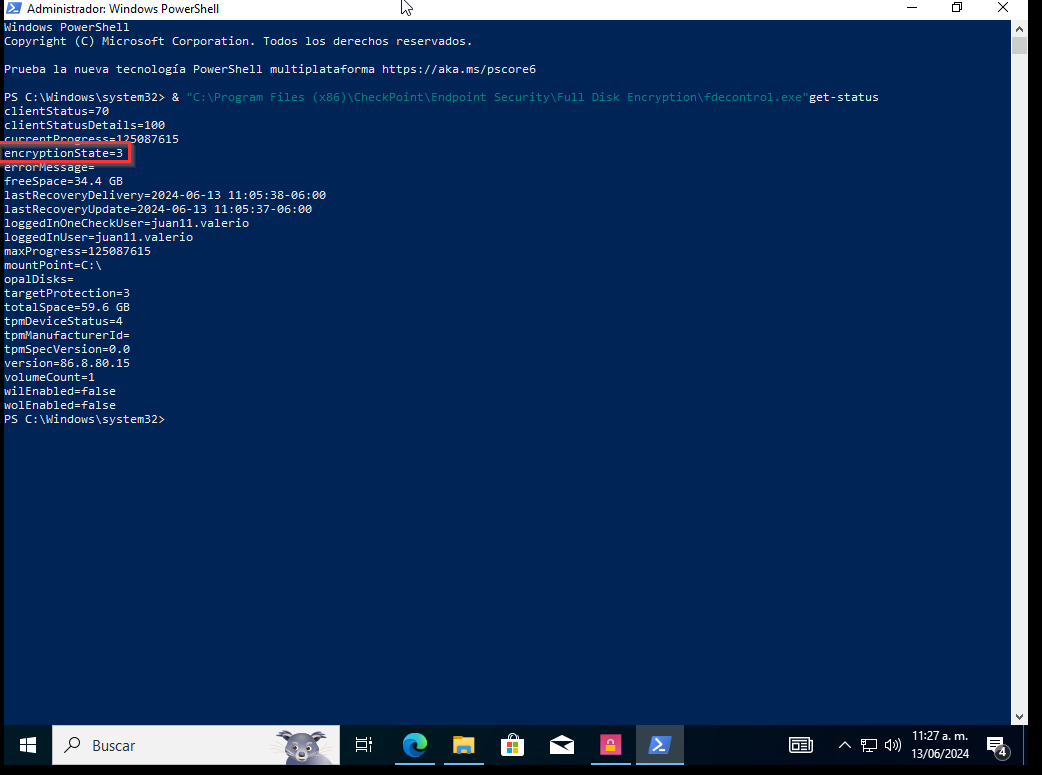
Task: Open Task View from the taskbar
Action: click(364, 745)
